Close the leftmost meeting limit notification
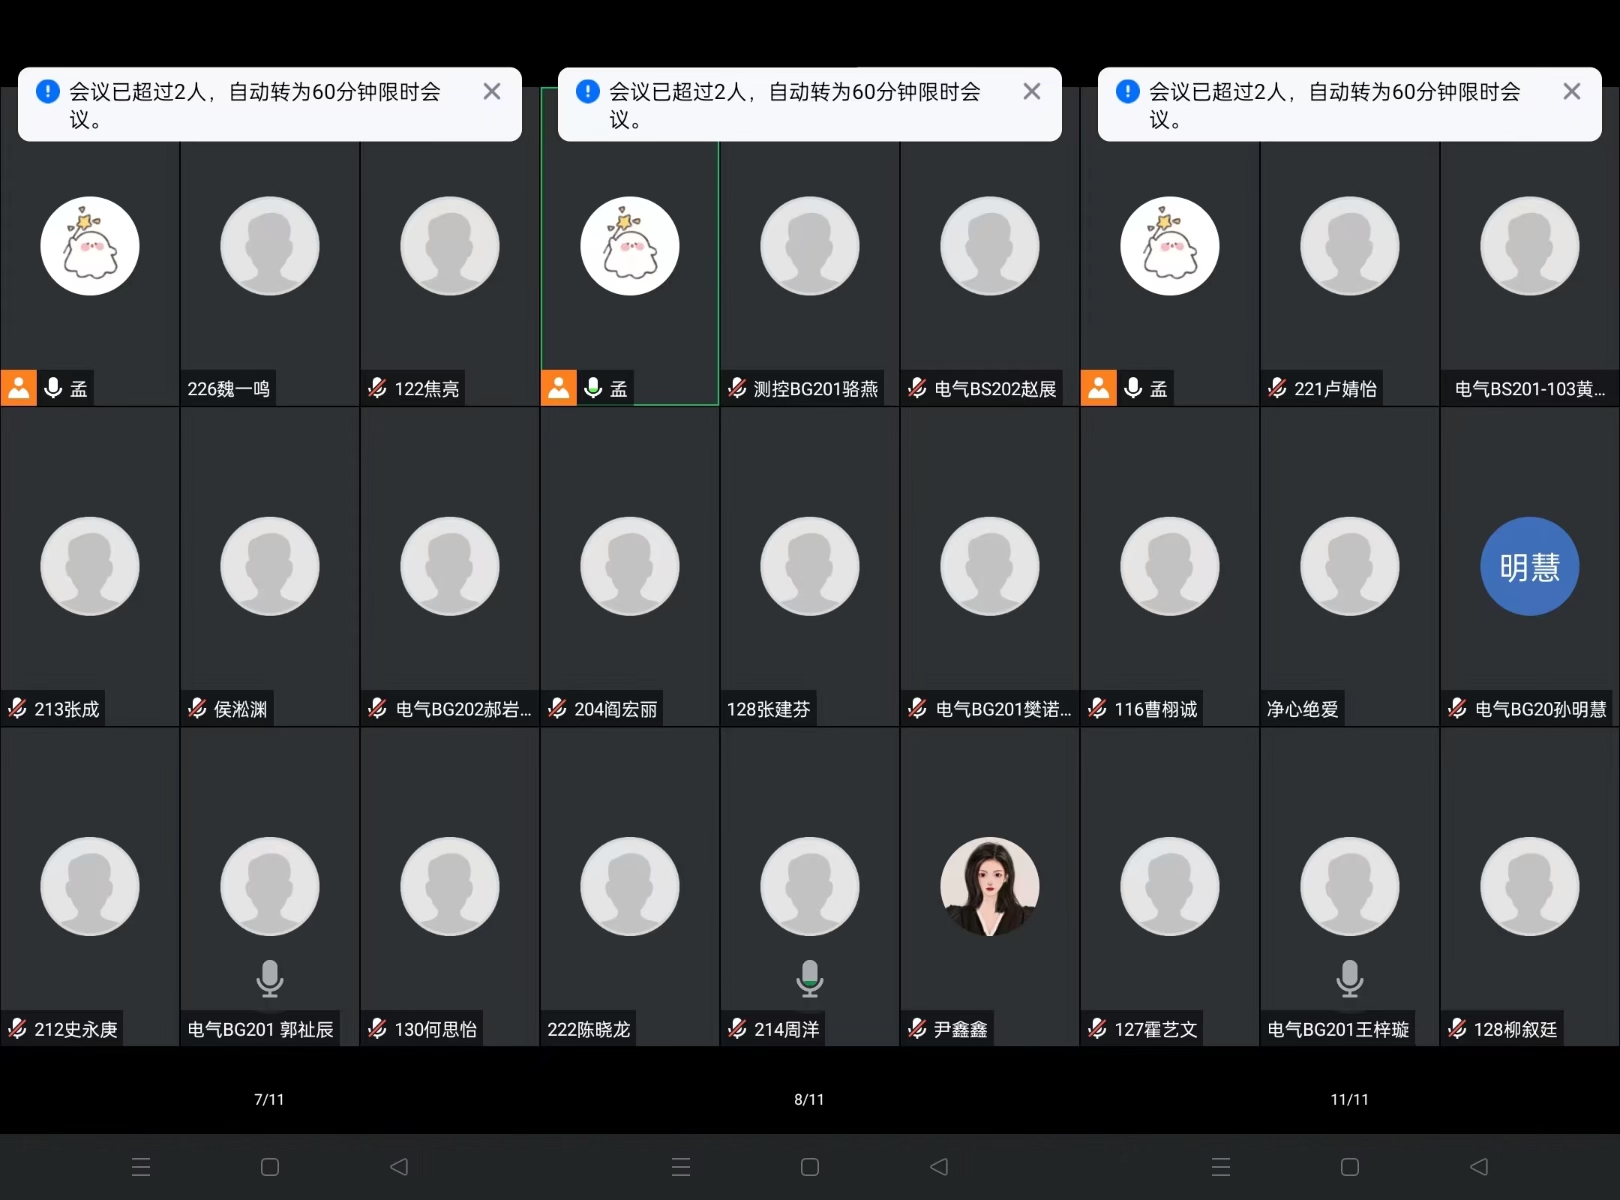This screenshot has width=1620, height=1200. 491,92
